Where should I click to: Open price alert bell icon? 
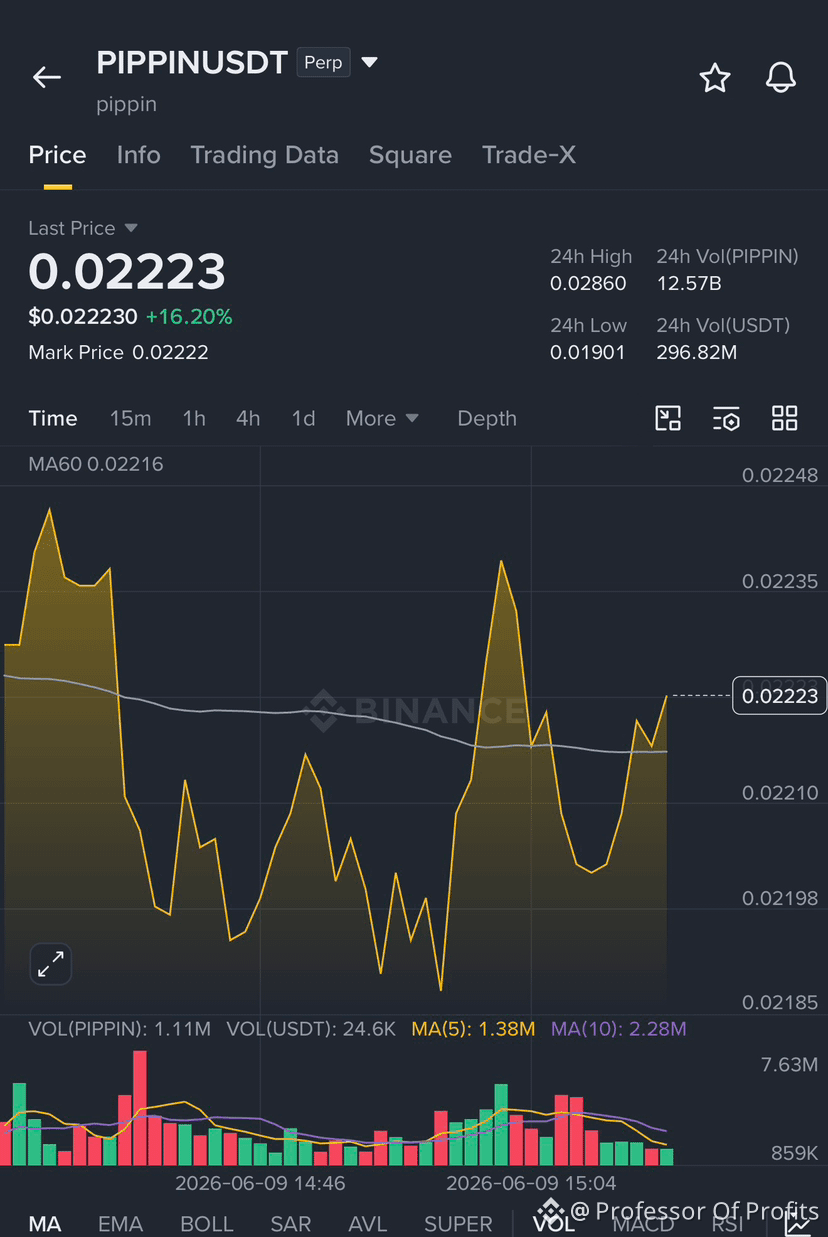780,77
